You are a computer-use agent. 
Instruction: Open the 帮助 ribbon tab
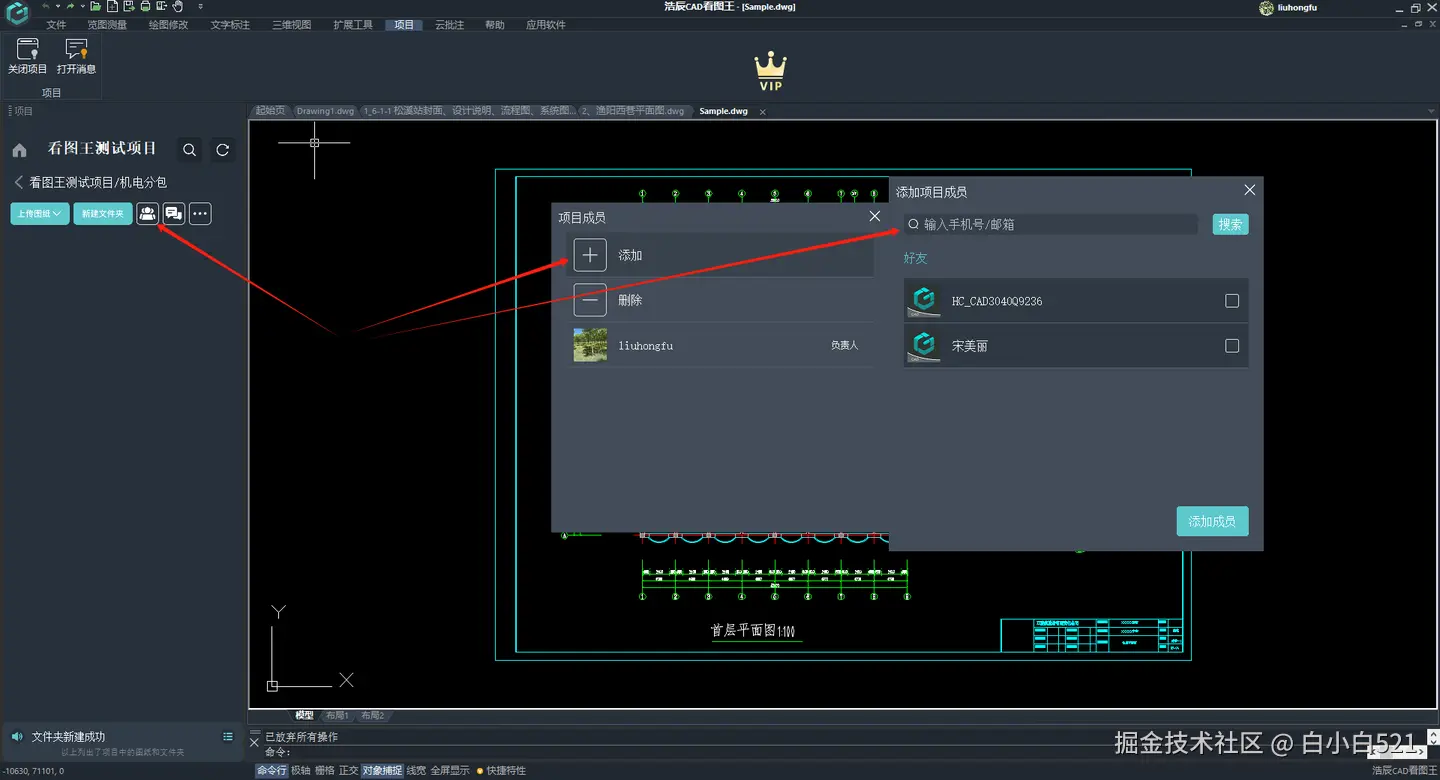(495, 25)
